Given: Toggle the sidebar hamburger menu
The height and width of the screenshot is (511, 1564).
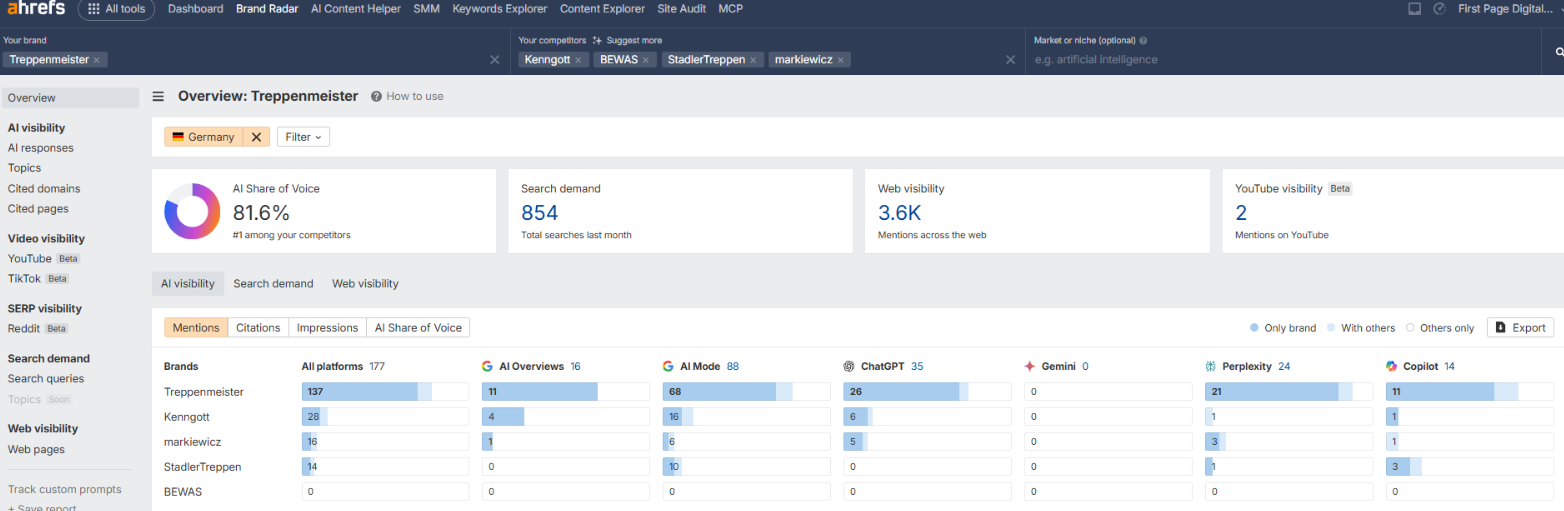Looking at the screenshot, I should [x=158, y=97].
